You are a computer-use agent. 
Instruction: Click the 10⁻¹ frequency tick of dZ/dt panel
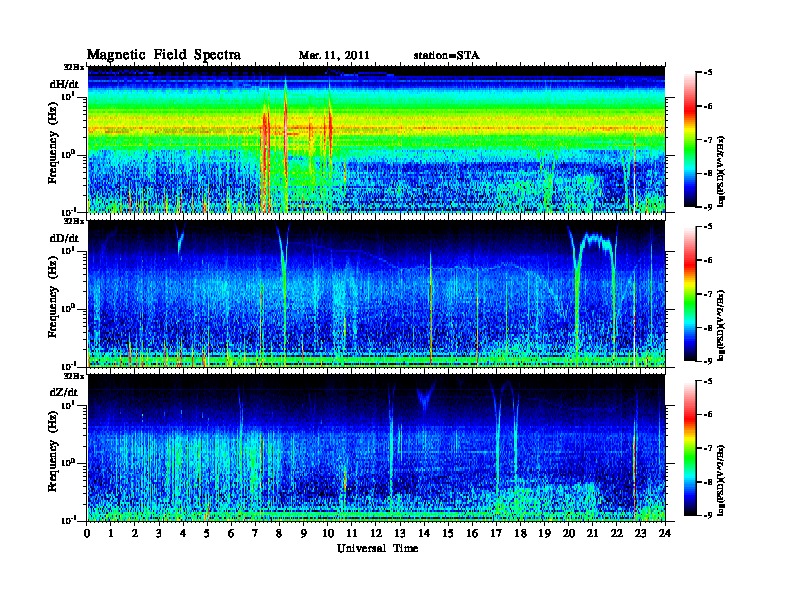[69, 519]
